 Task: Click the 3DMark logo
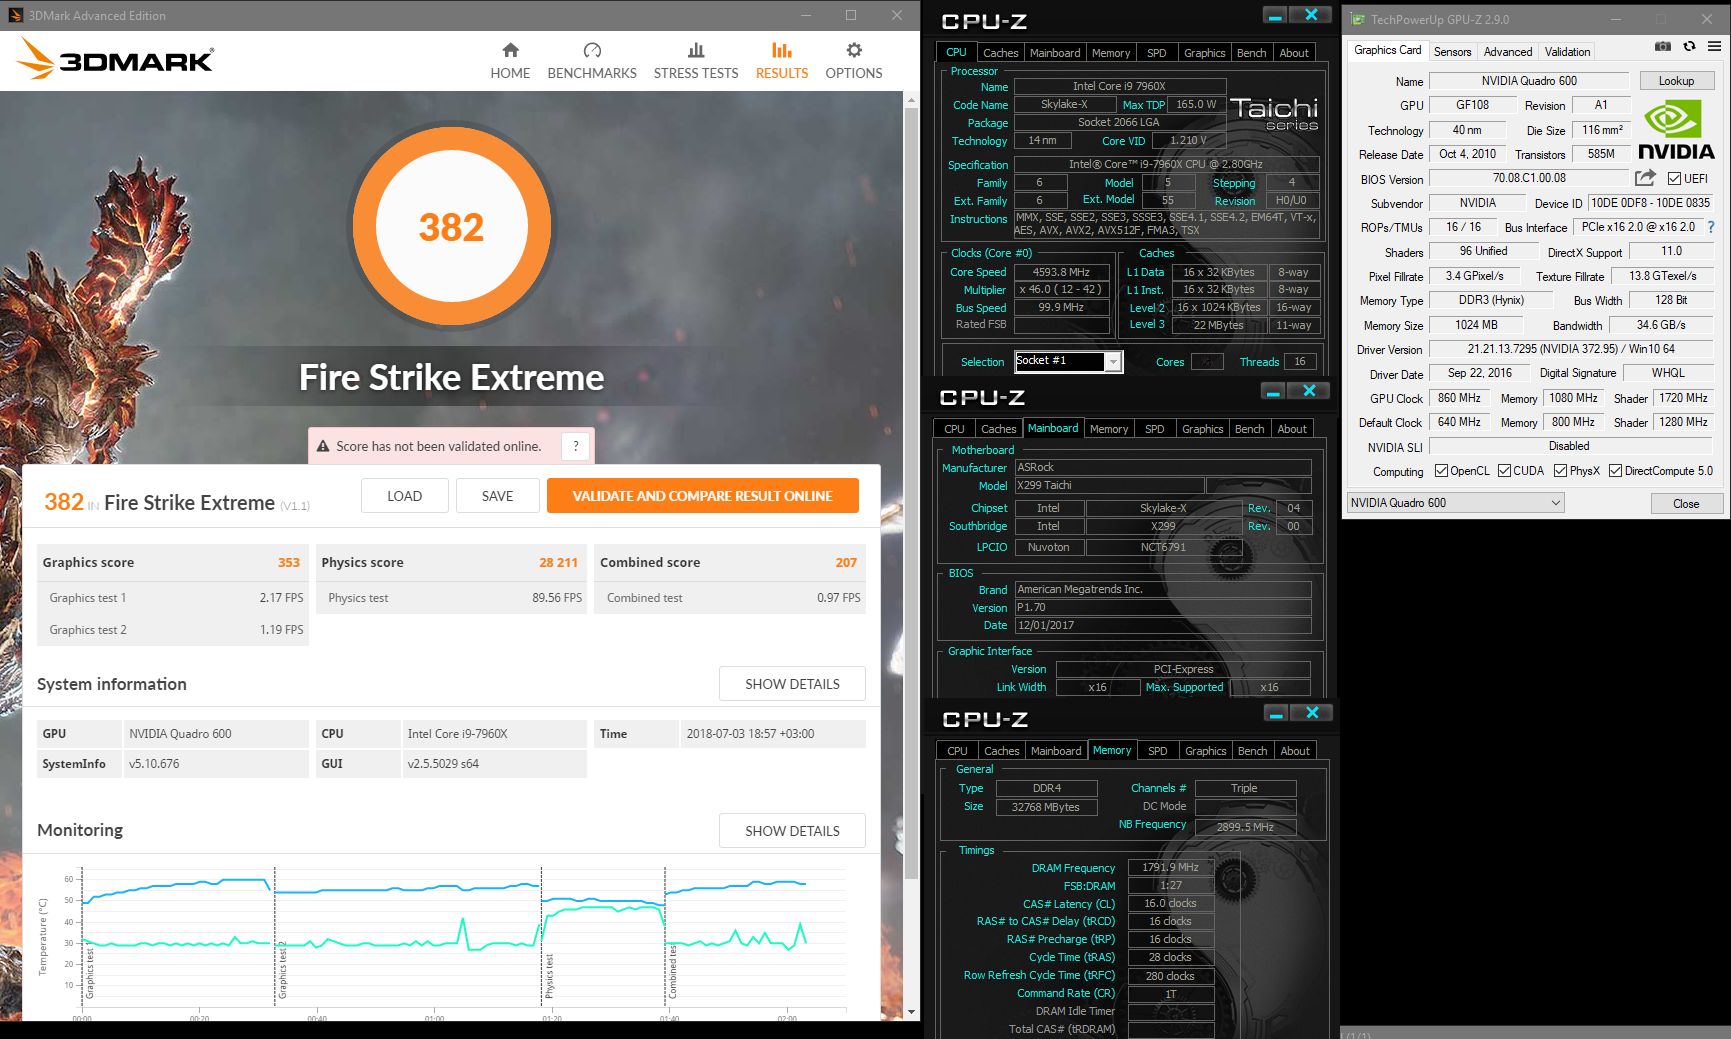pyautogui.click(x=116, y=60)
